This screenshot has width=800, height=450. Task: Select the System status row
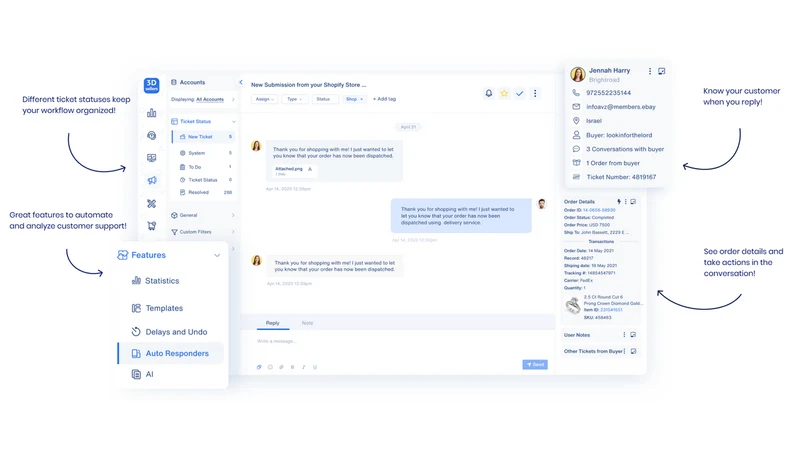point(205,153)
